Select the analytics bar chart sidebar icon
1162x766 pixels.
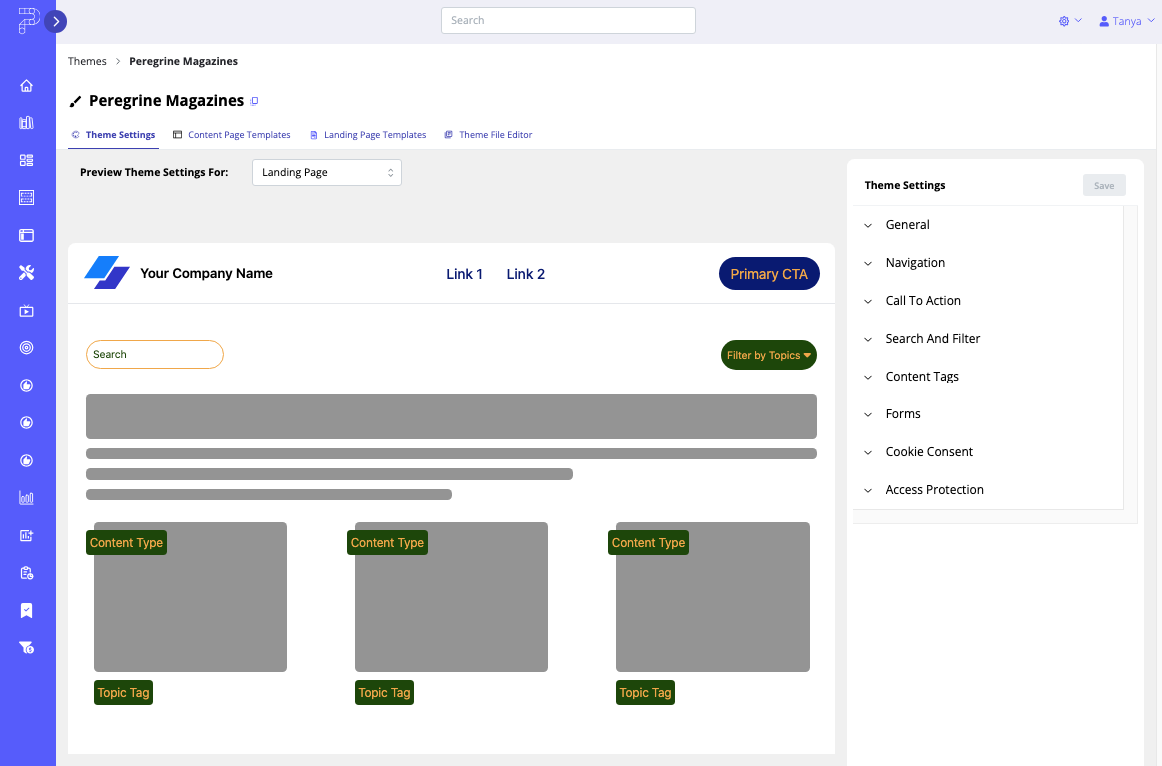pyautogui.click(x=26, y=497)
